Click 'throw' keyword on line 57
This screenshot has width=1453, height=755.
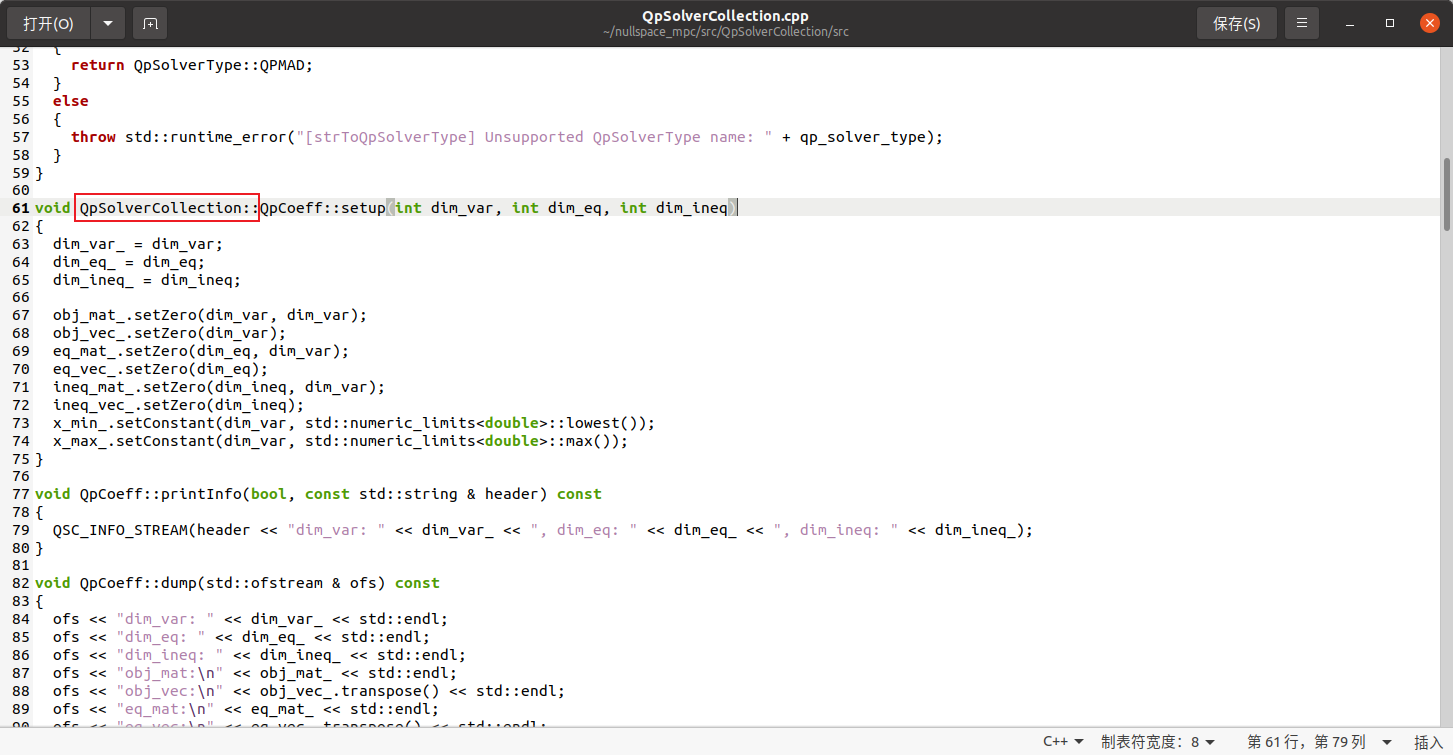(93, 137)
